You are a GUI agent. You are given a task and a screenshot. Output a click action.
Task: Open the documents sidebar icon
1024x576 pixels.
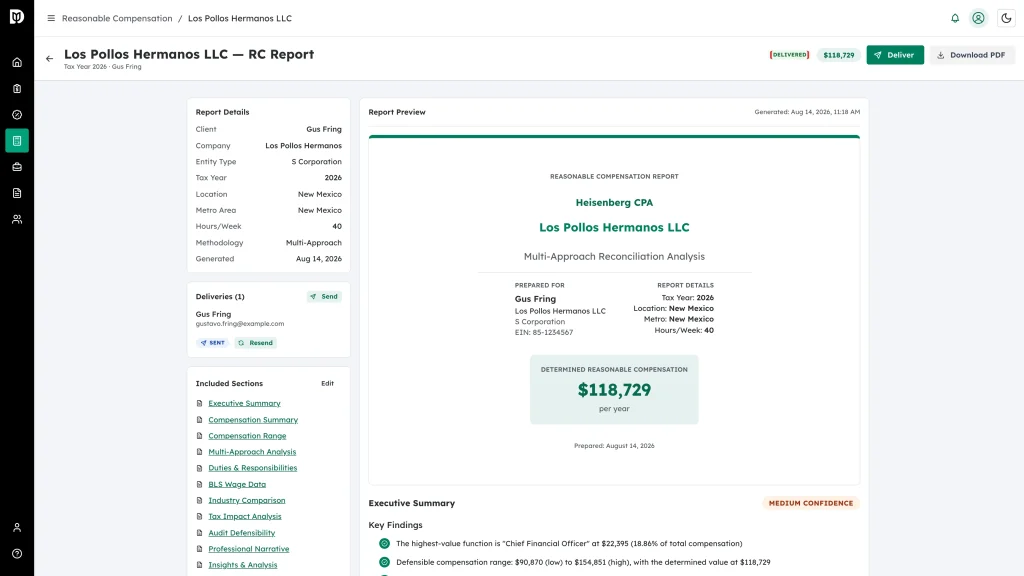click(17, 193)
